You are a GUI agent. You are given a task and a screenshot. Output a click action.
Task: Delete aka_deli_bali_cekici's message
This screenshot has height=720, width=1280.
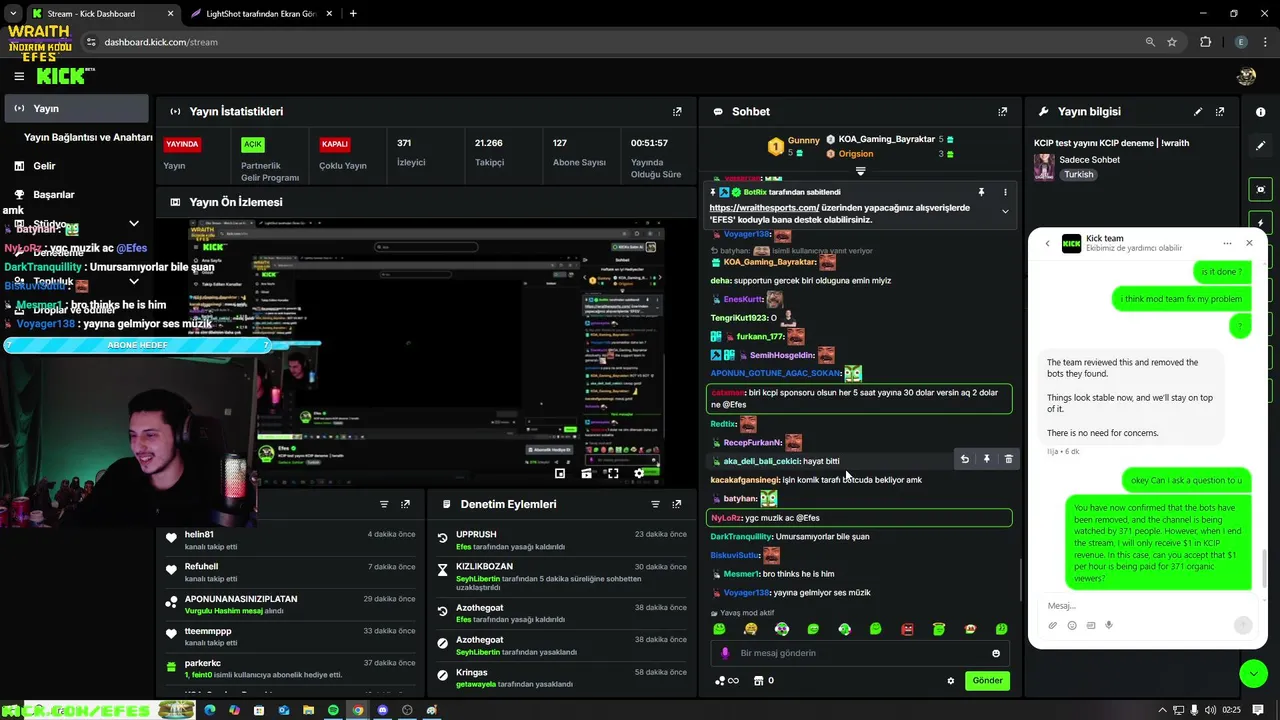point(1008,459)
